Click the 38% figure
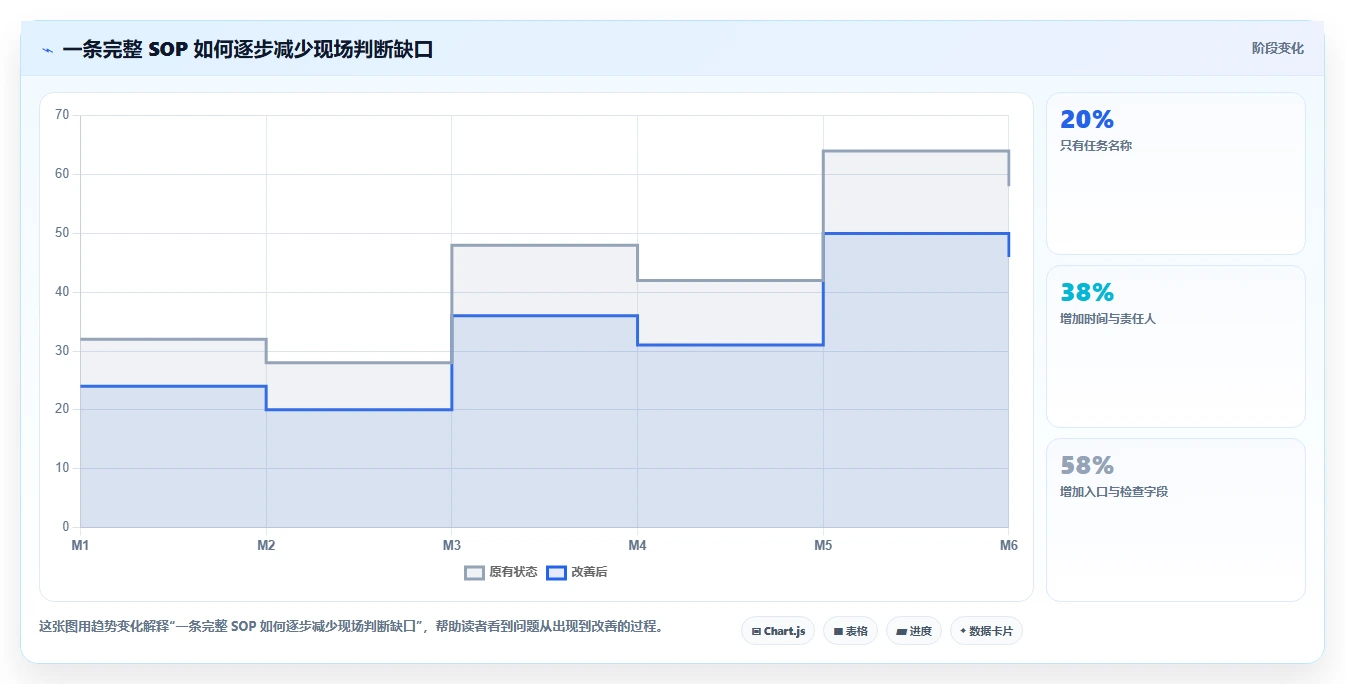This screenshot has height=684, width=1345. click(x=1087, y=293)
